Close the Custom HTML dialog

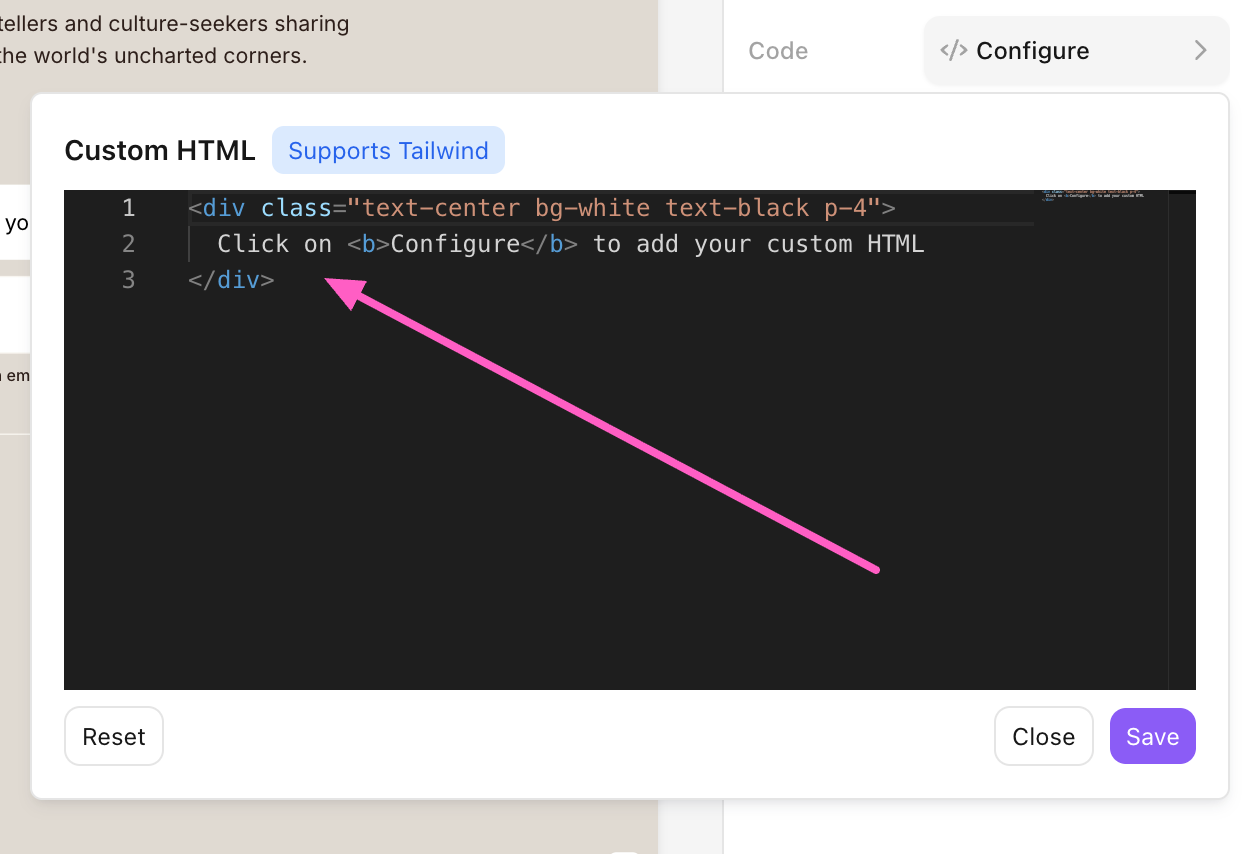pyautogui.click(x=1043, y=736)
